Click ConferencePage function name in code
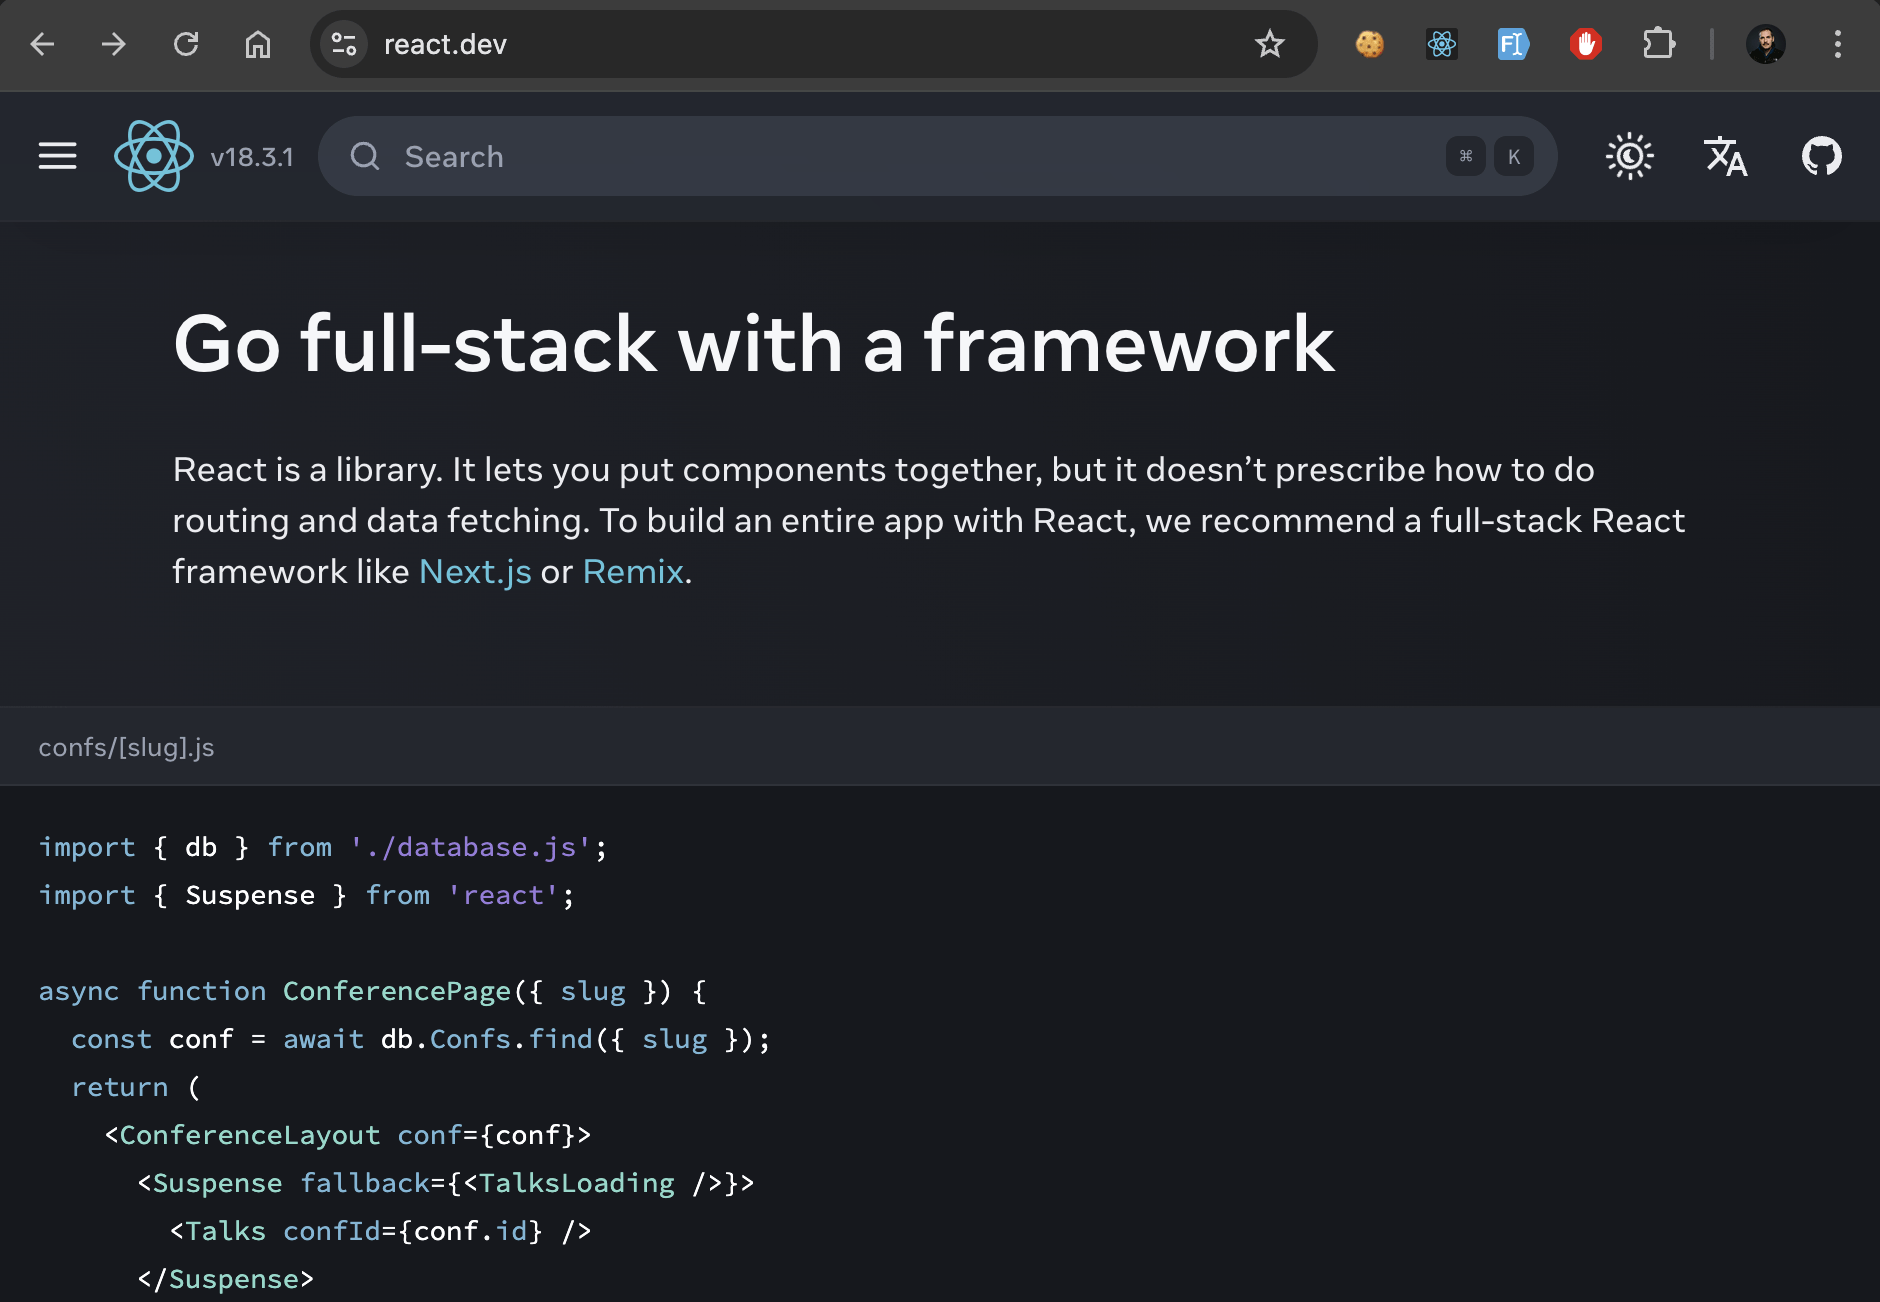This screenshot has width=1880, height=1302. tap(397, 991)
